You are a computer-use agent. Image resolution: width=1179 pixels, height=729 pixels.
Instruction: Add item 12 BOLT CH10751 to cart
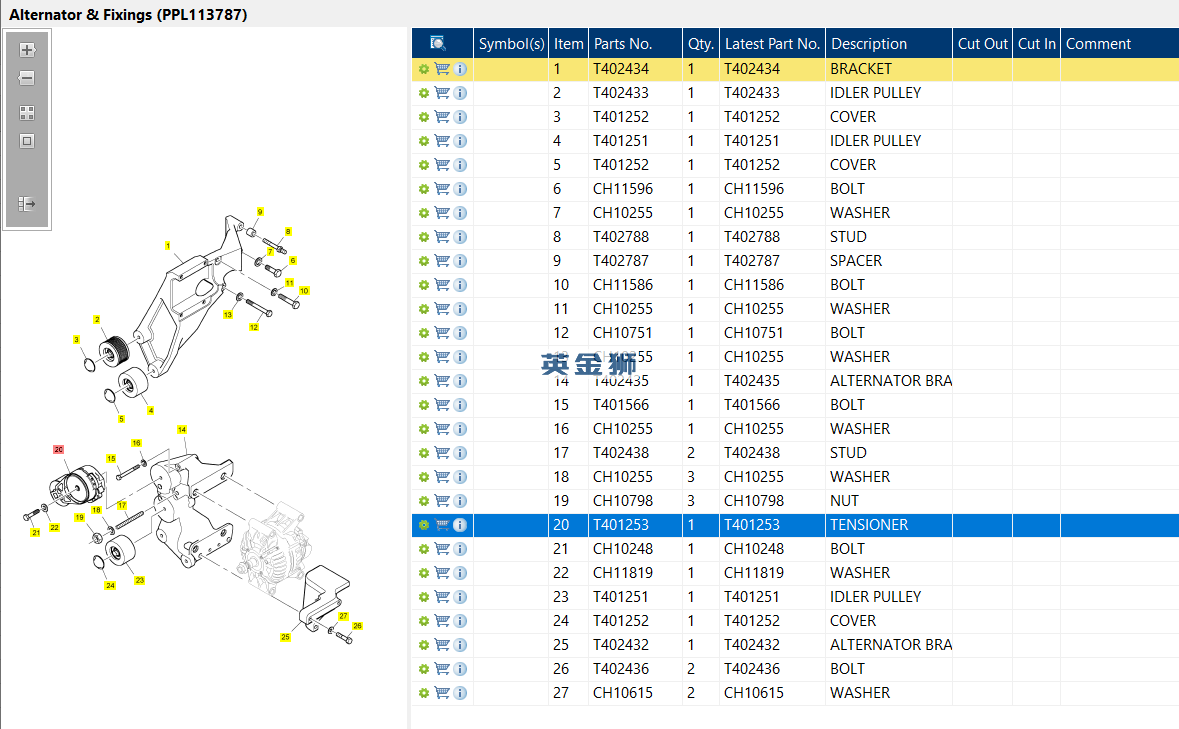442,333
